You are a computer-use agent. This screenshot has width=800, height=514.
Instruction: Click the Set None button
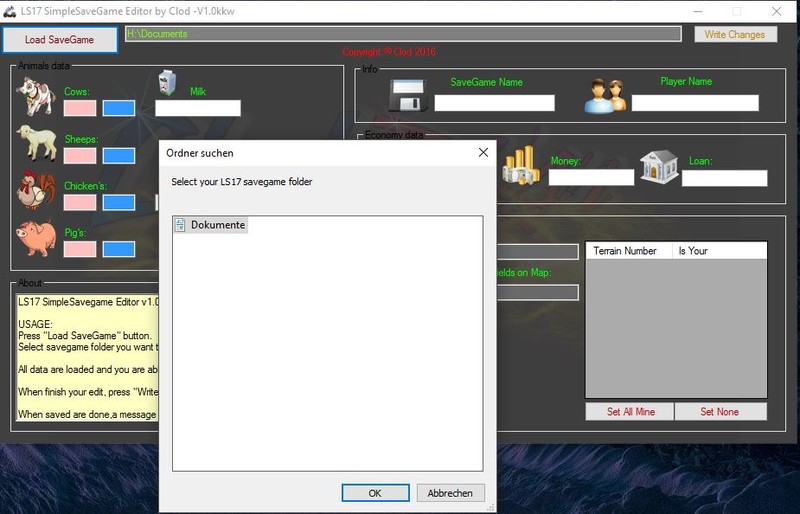[720, 412]
